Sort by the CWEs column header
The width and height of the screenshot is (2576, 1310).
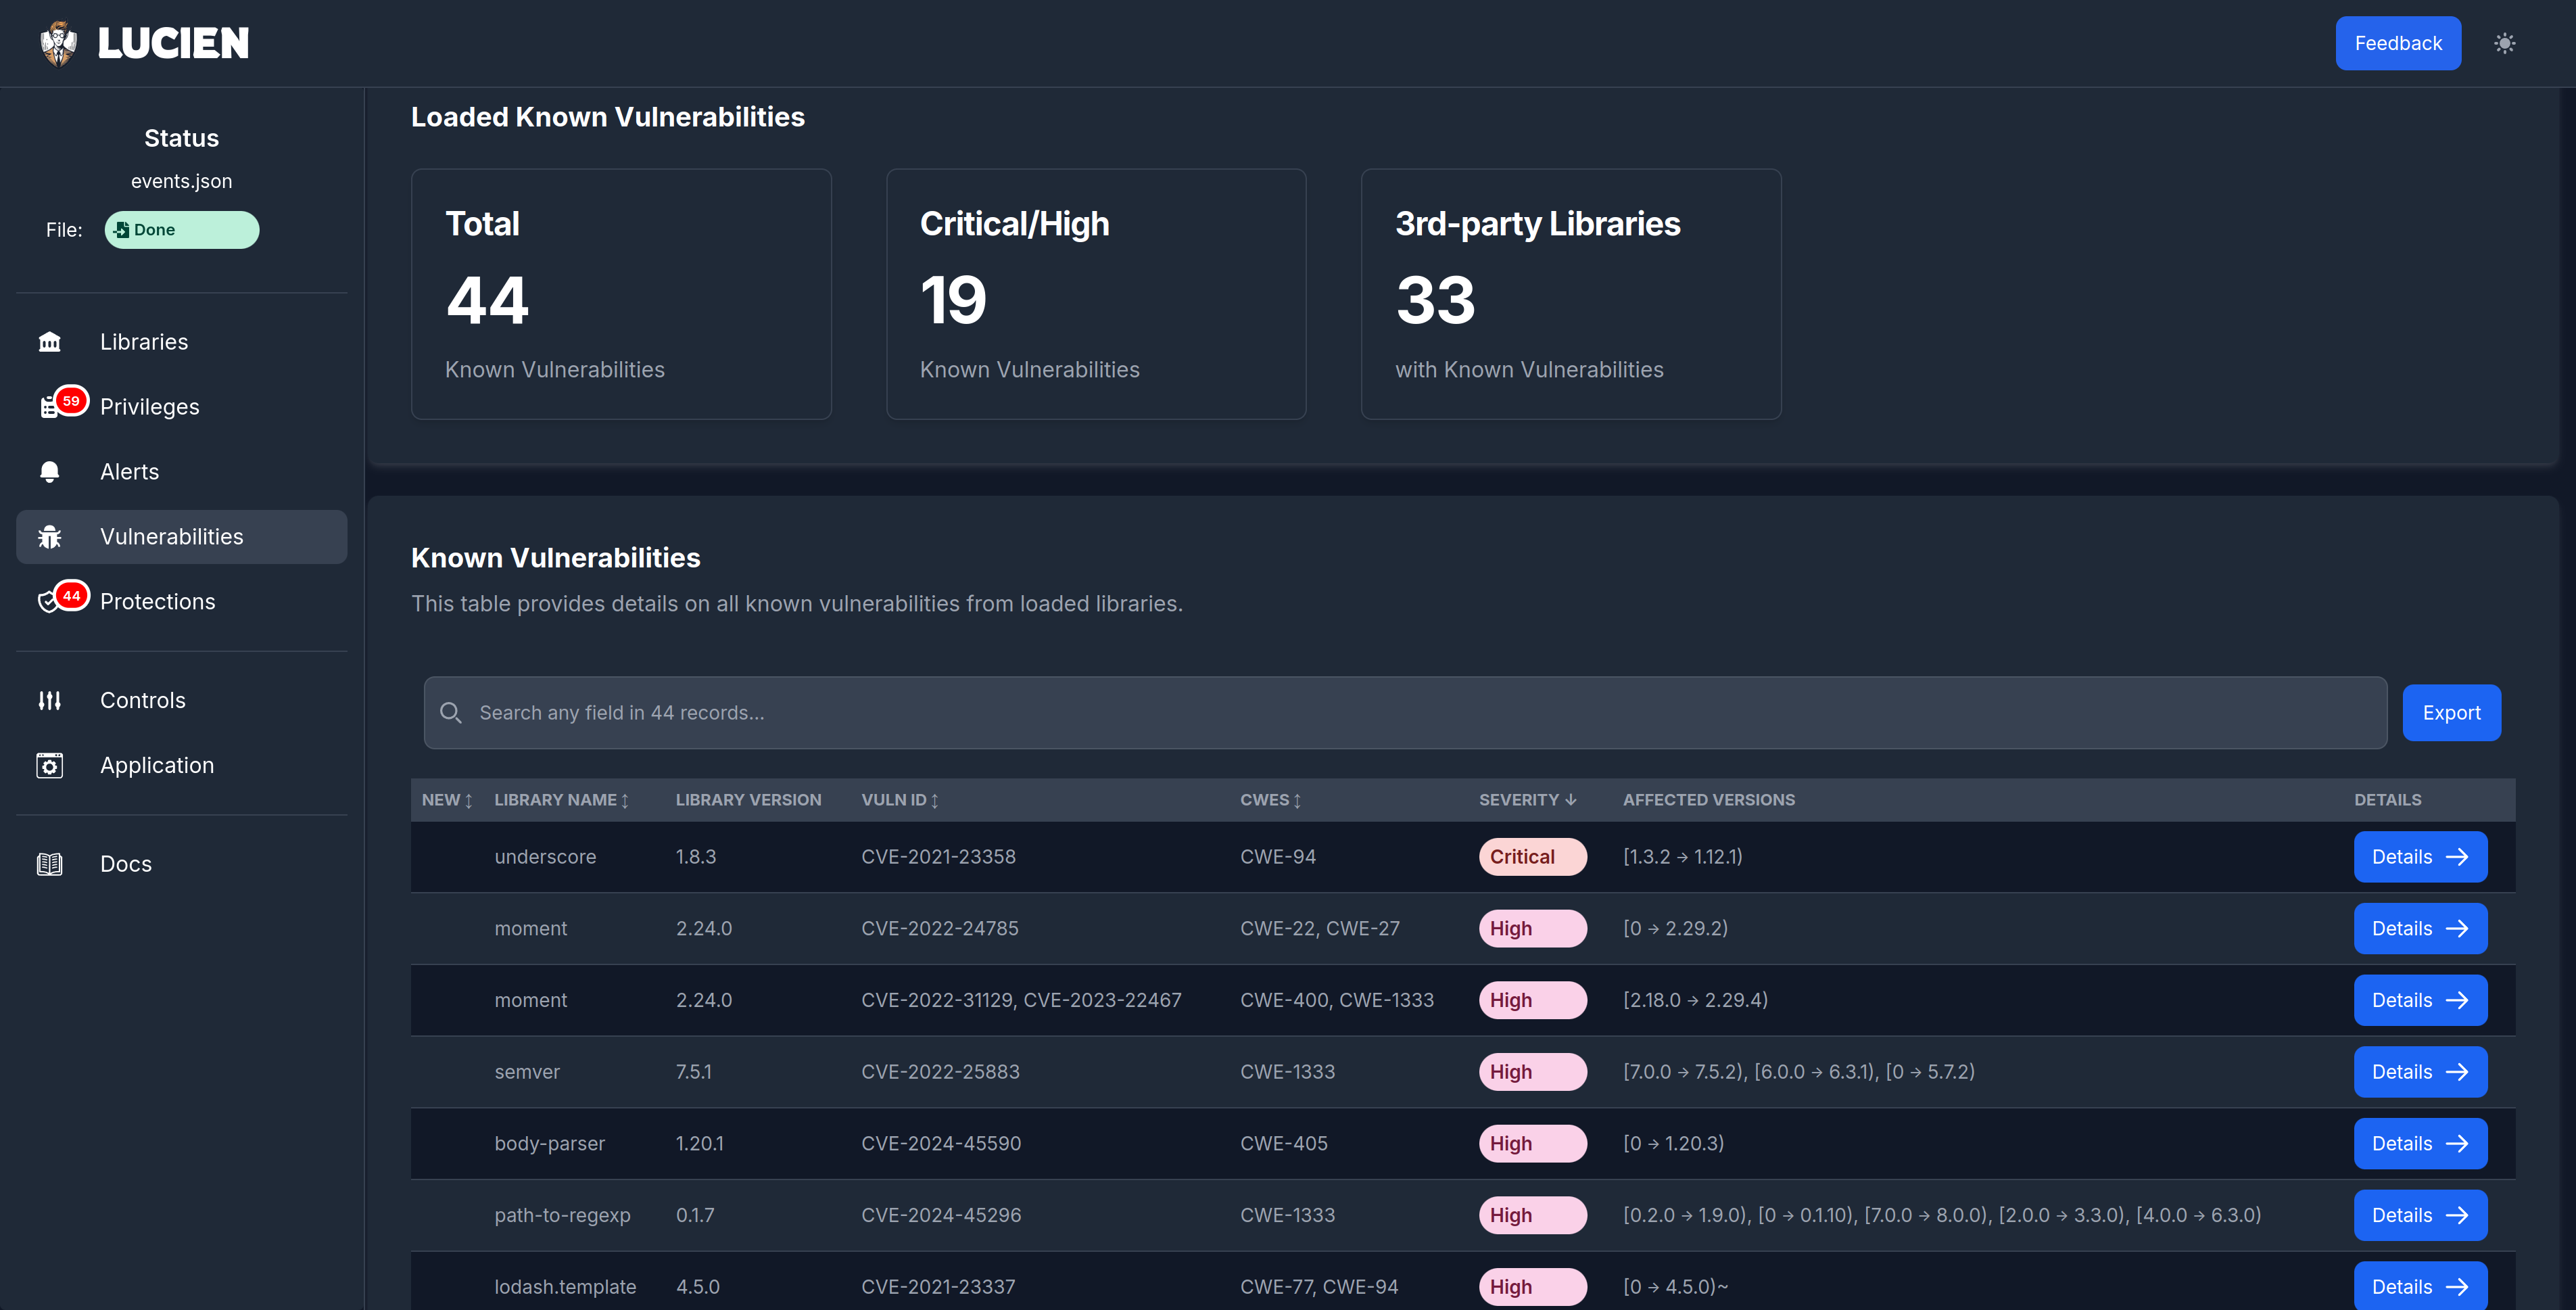pyautogui.click(x=1270, y=800)
